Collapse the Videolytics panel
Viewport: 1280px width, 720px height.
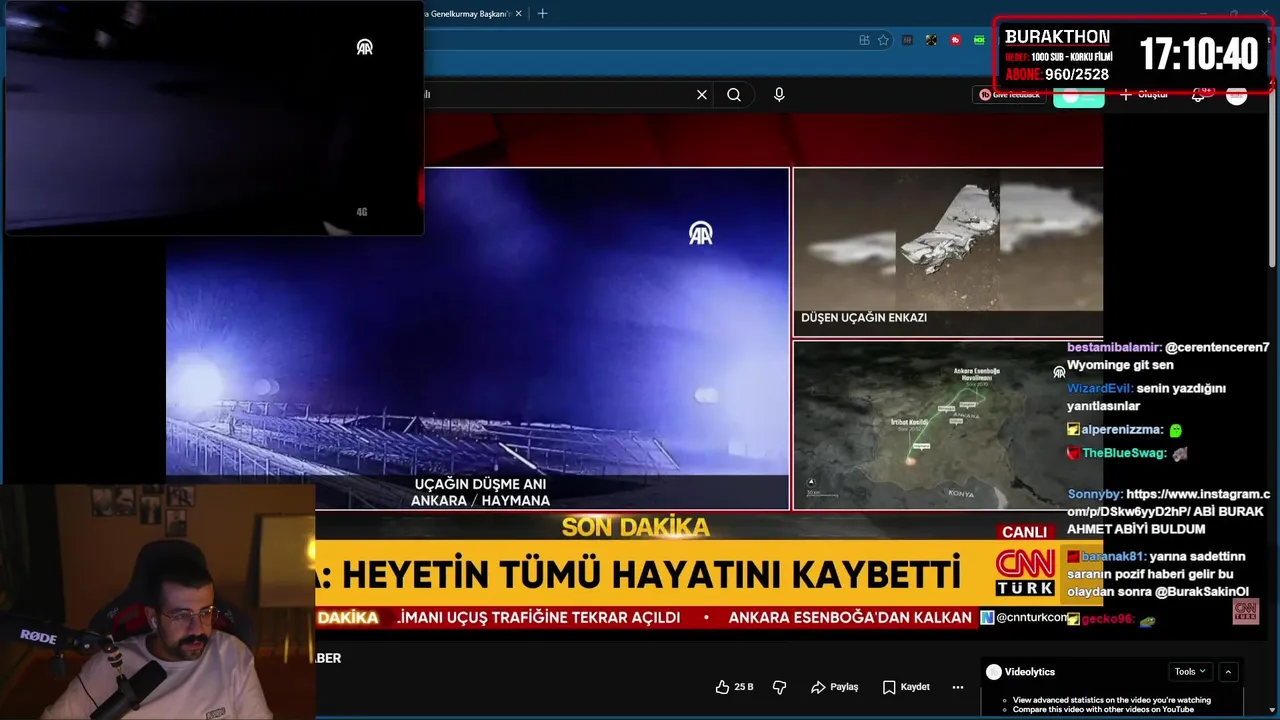coord(1229,672)
